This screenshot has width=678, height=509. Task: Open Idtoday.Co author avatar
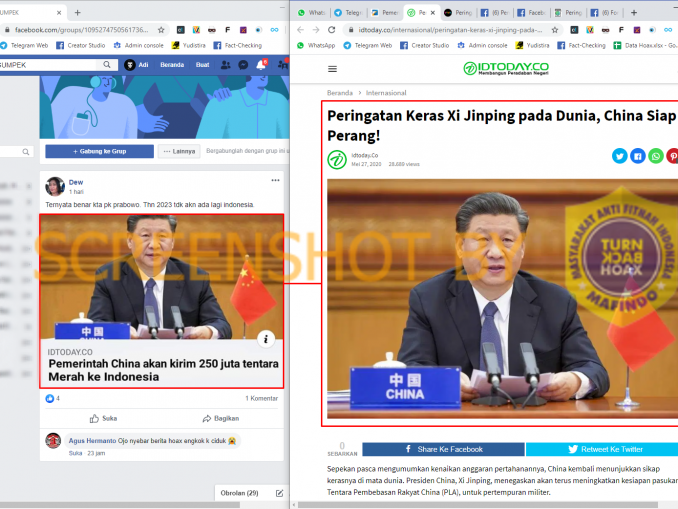pyautogui.click(x=337, y=160)
